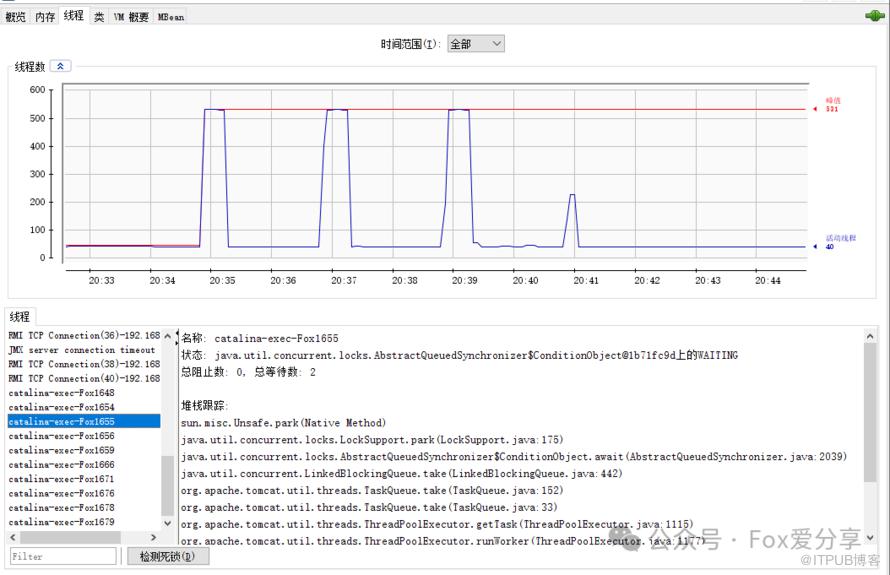Collapse the 线程数 chart panel
This screenshot has height=575, width=890.
coord(60,66)
